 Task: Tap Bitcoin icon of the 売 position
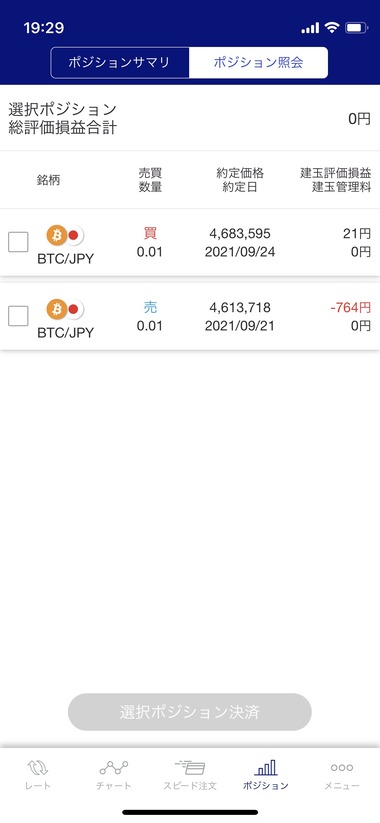57,310
